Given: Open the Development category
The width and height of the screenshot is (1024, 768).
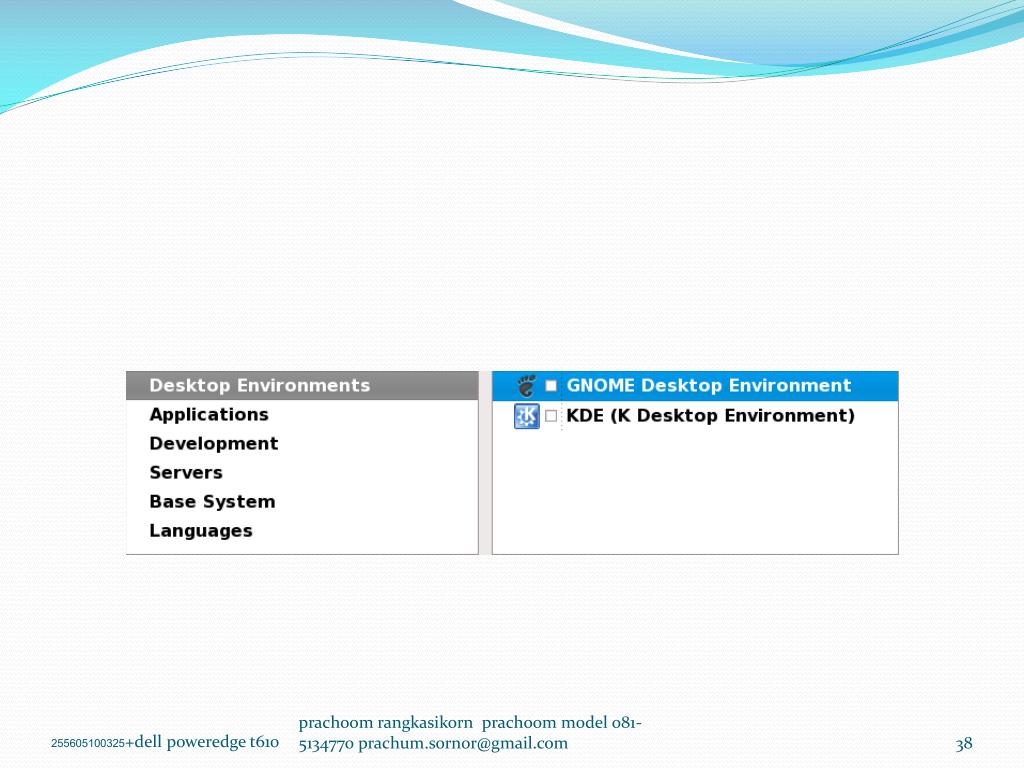Looking at the screenshot, I should pos(302,443).
